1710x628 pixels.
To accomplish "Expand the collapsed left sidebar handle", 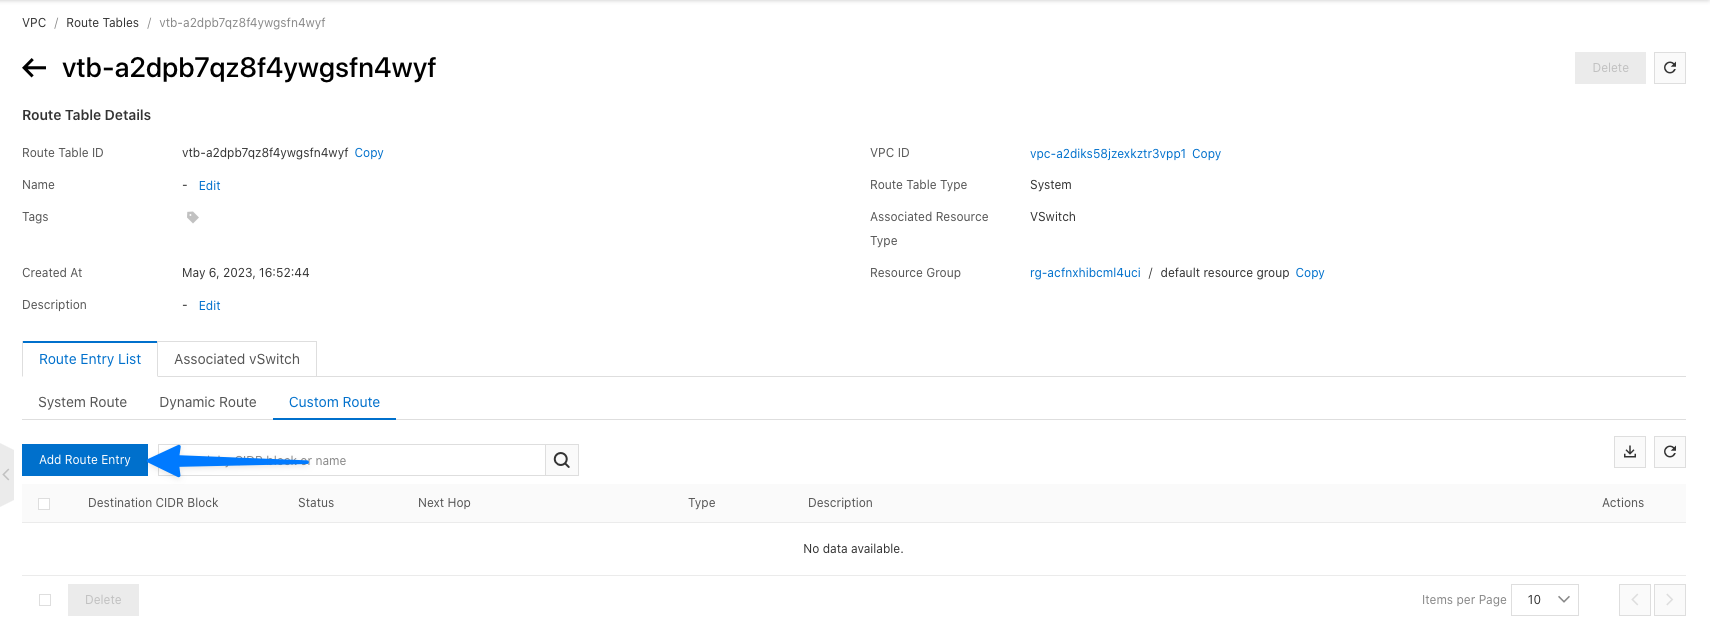I will (6, 475).
